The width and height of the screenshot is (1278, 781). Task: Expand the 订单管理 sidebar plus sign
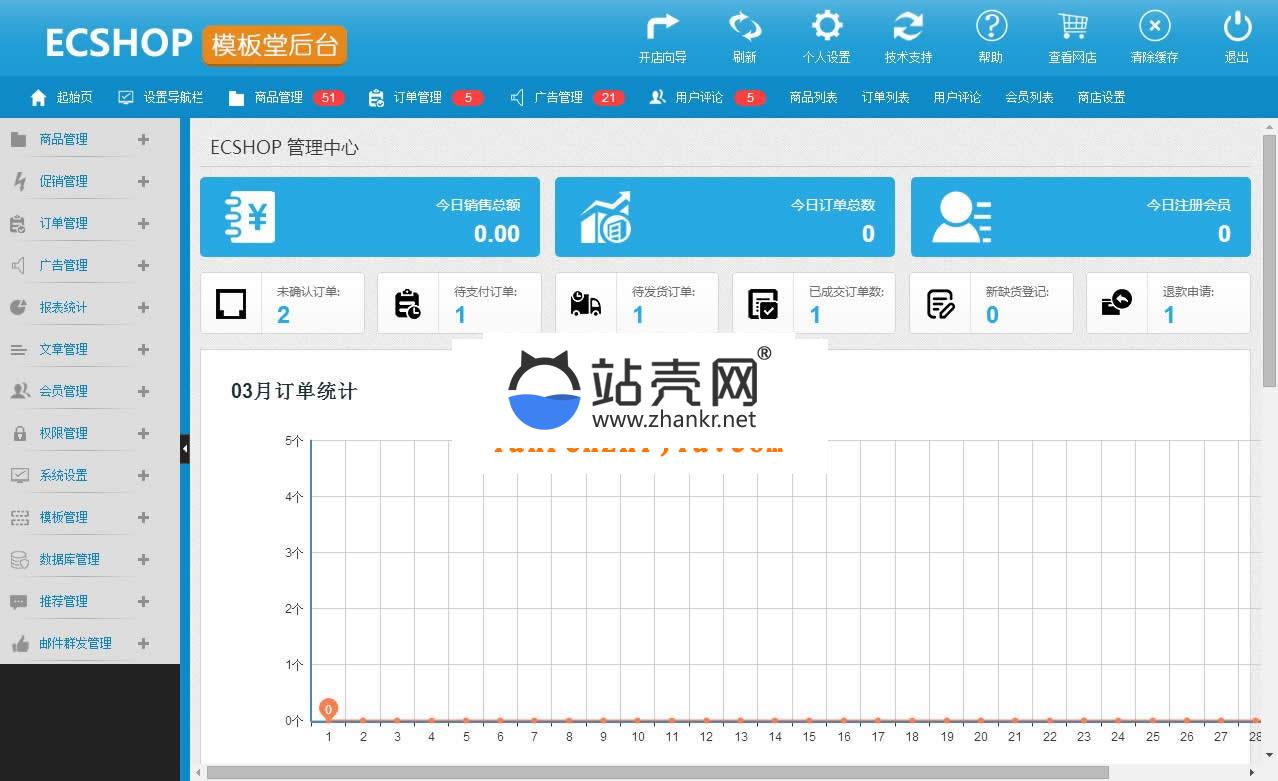point(143,224)
